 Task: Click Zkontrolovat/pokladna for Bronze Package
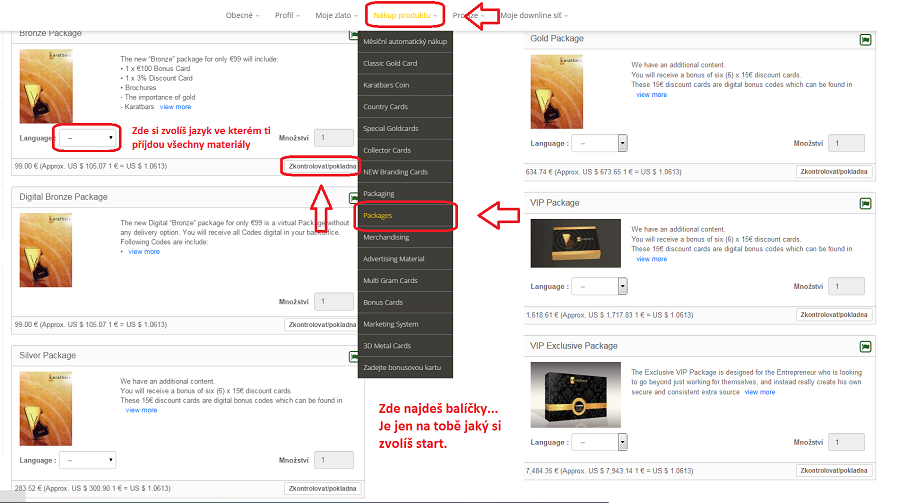322,166
